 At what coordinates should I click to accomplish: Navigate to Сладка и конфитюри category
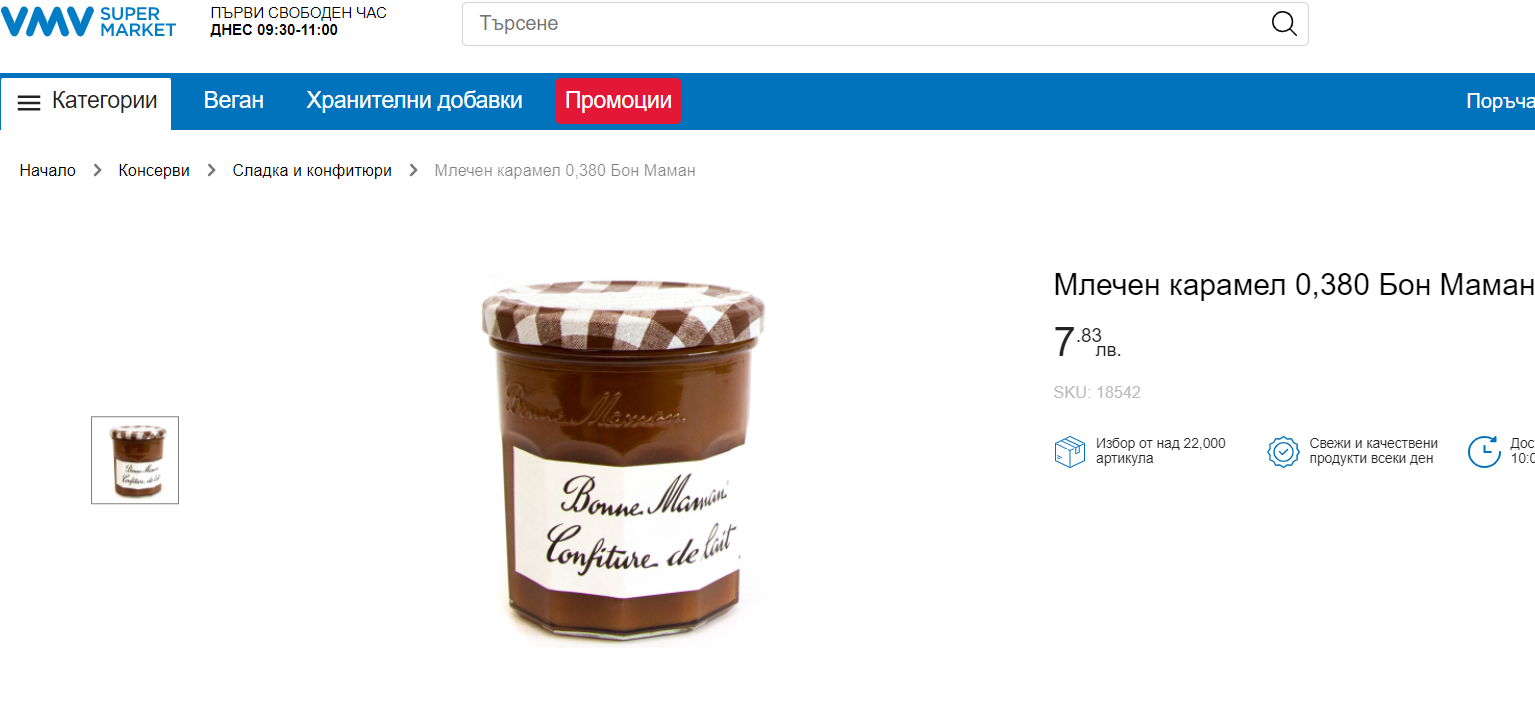point(312,171)
